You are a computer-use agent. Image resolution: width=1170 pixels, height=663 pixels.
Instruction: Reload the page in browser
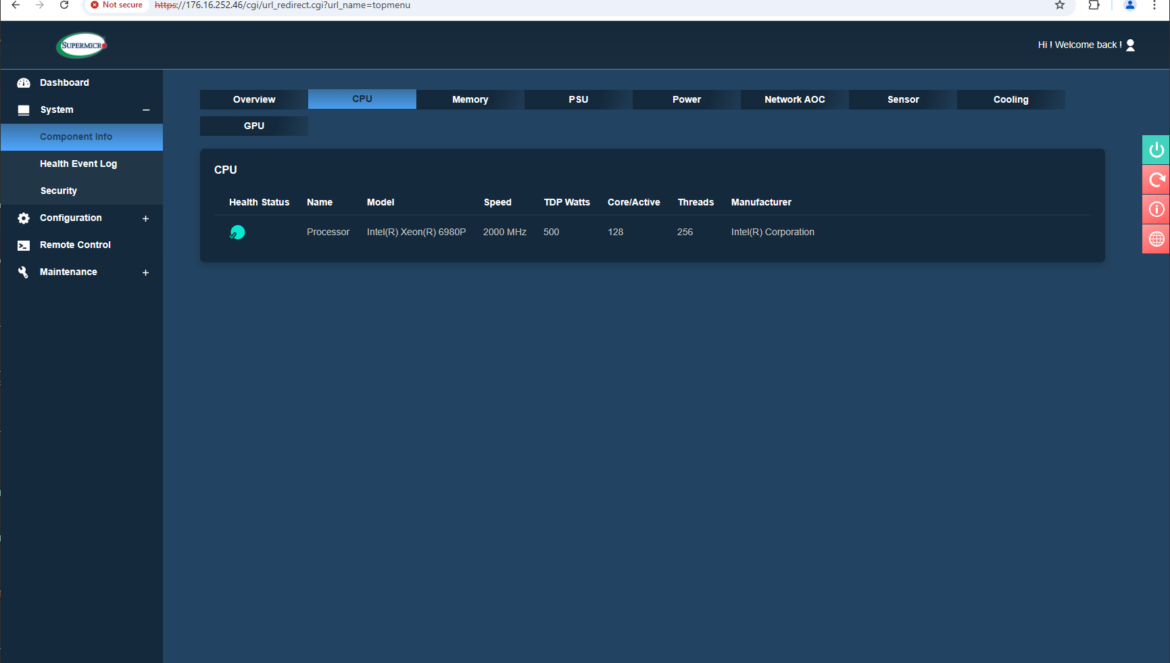coord(64,5)
